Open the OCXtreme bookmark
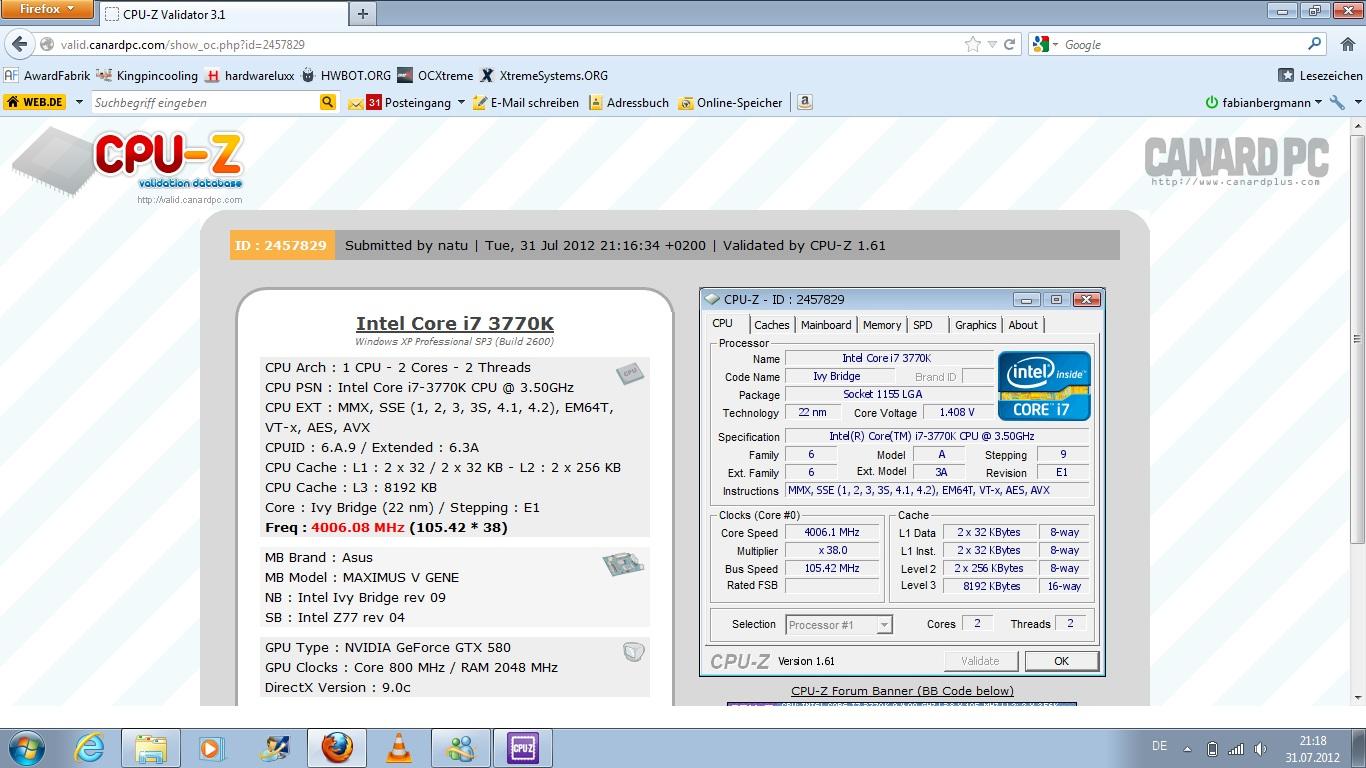This screenshot has width=1366, height=768. (435, 75)
